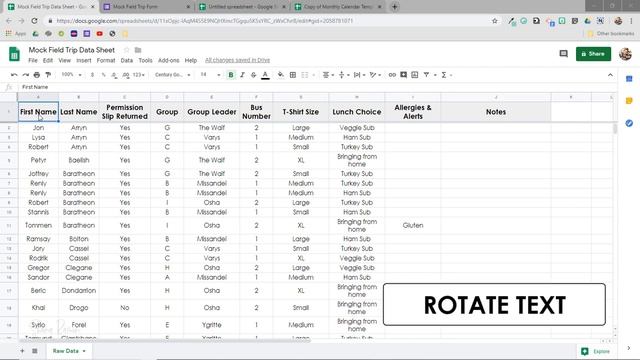Format as percent from toolbar
Image resolution: width=640 pixels, height=360 pixels.
click(103, 75)
